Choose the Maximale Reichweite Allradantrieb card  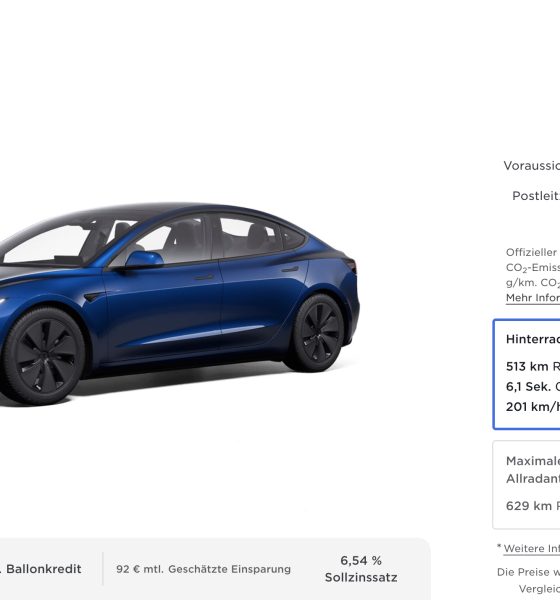click(x=527, y=485)
